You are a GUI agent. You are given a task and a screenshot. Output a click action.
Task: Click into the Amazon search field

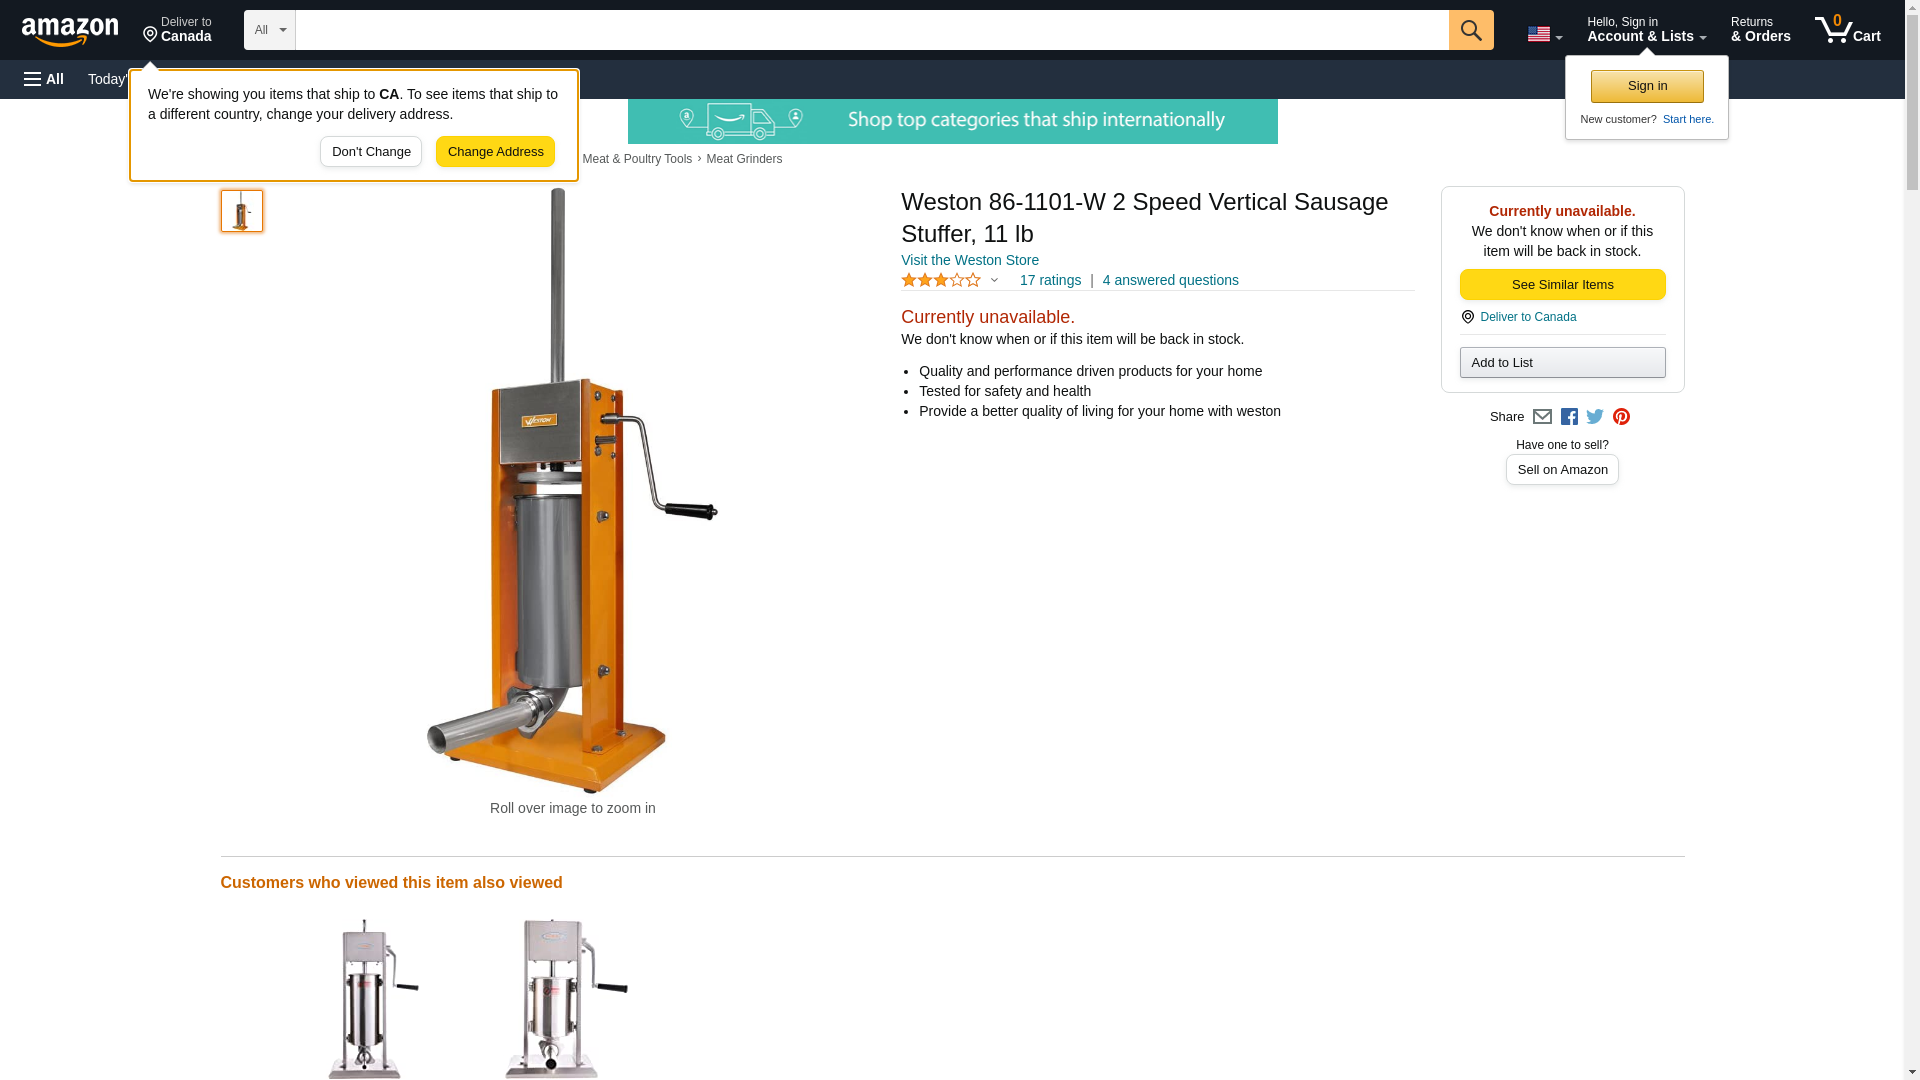tap(872, 30)
